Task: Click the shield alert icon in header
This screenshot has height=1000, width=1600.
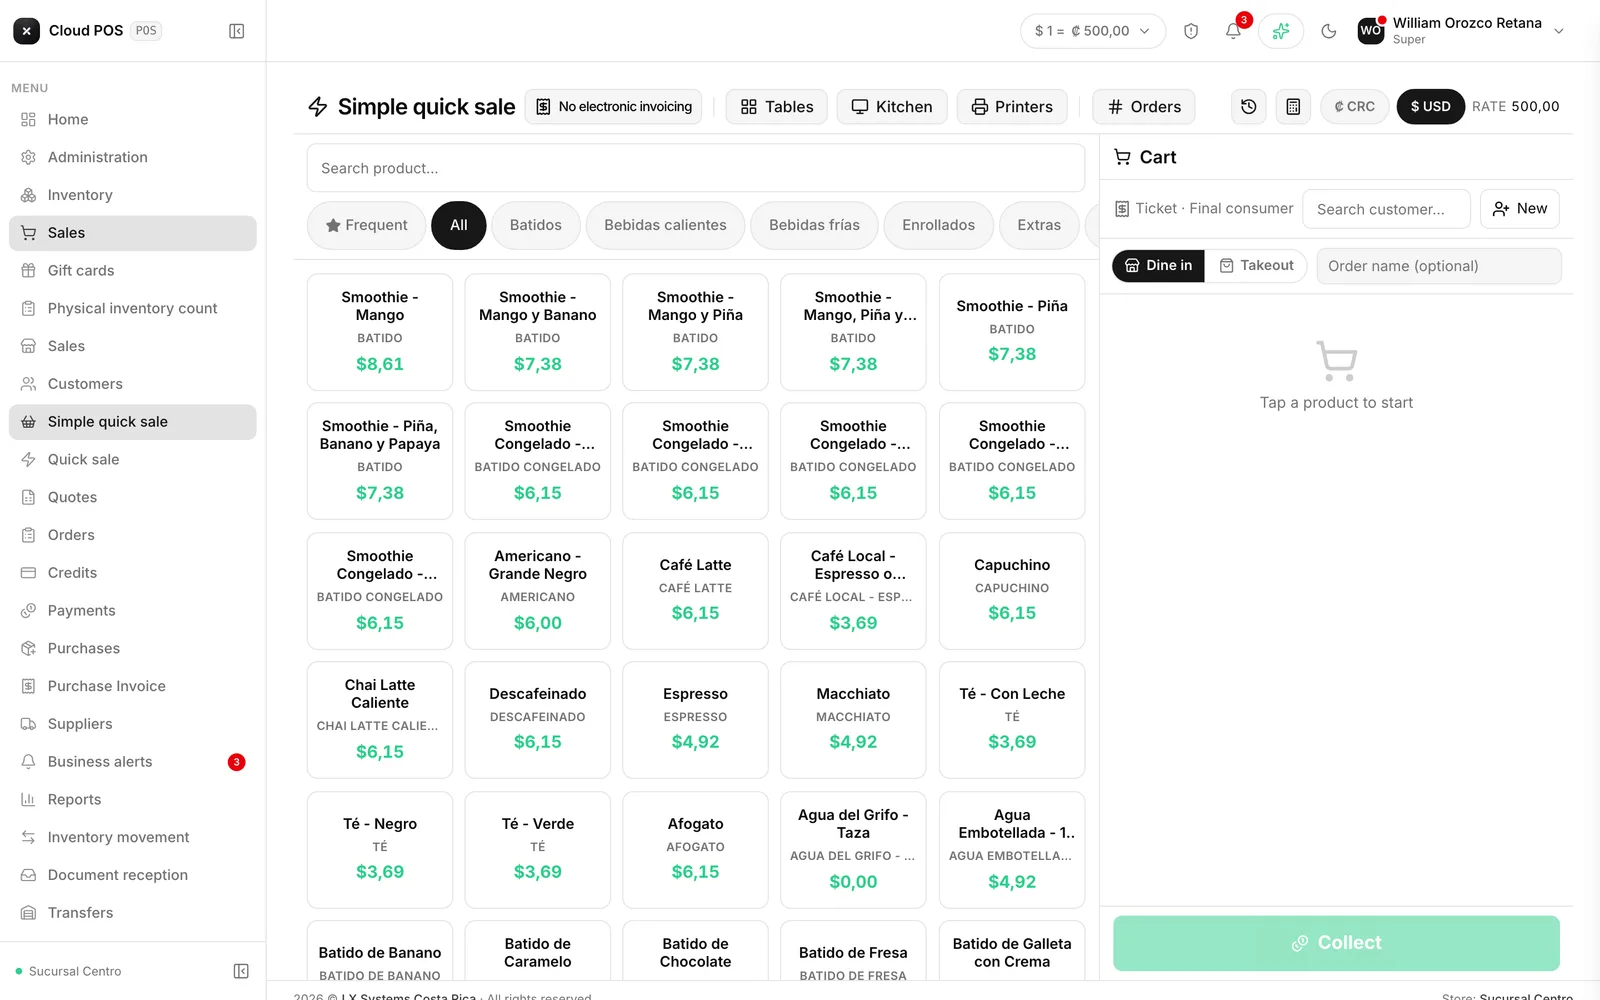Action: pos(1191,31)
